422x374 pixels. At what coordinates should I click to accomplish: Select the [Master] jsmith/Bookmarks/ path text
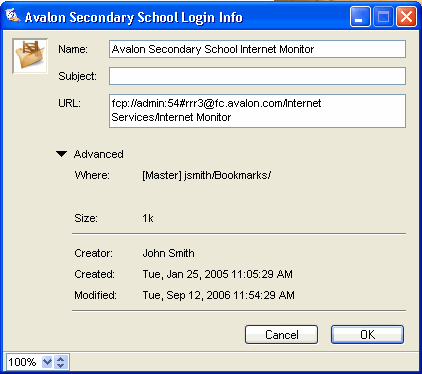point(207,175)
